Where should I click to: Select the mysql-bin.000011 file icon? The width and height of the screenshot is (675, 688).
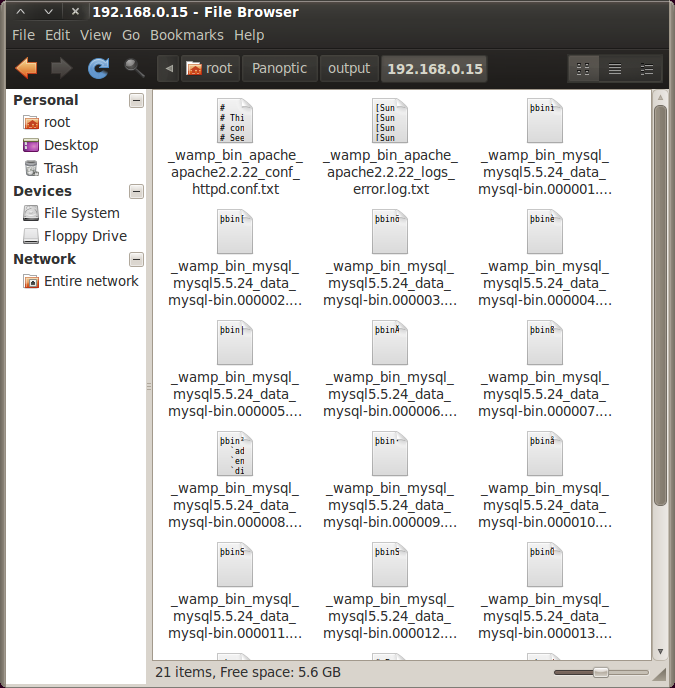coord(235,565)
